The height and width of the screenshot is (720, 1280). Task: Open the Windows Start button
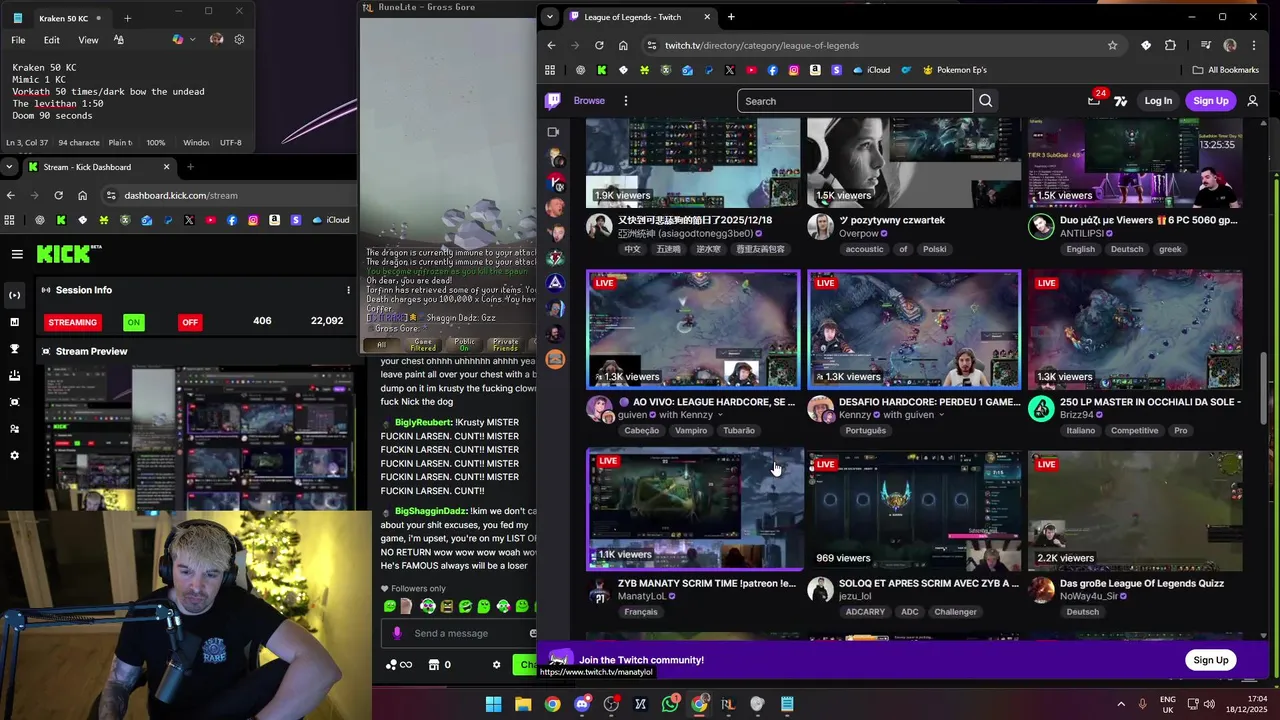pos(494,704)
